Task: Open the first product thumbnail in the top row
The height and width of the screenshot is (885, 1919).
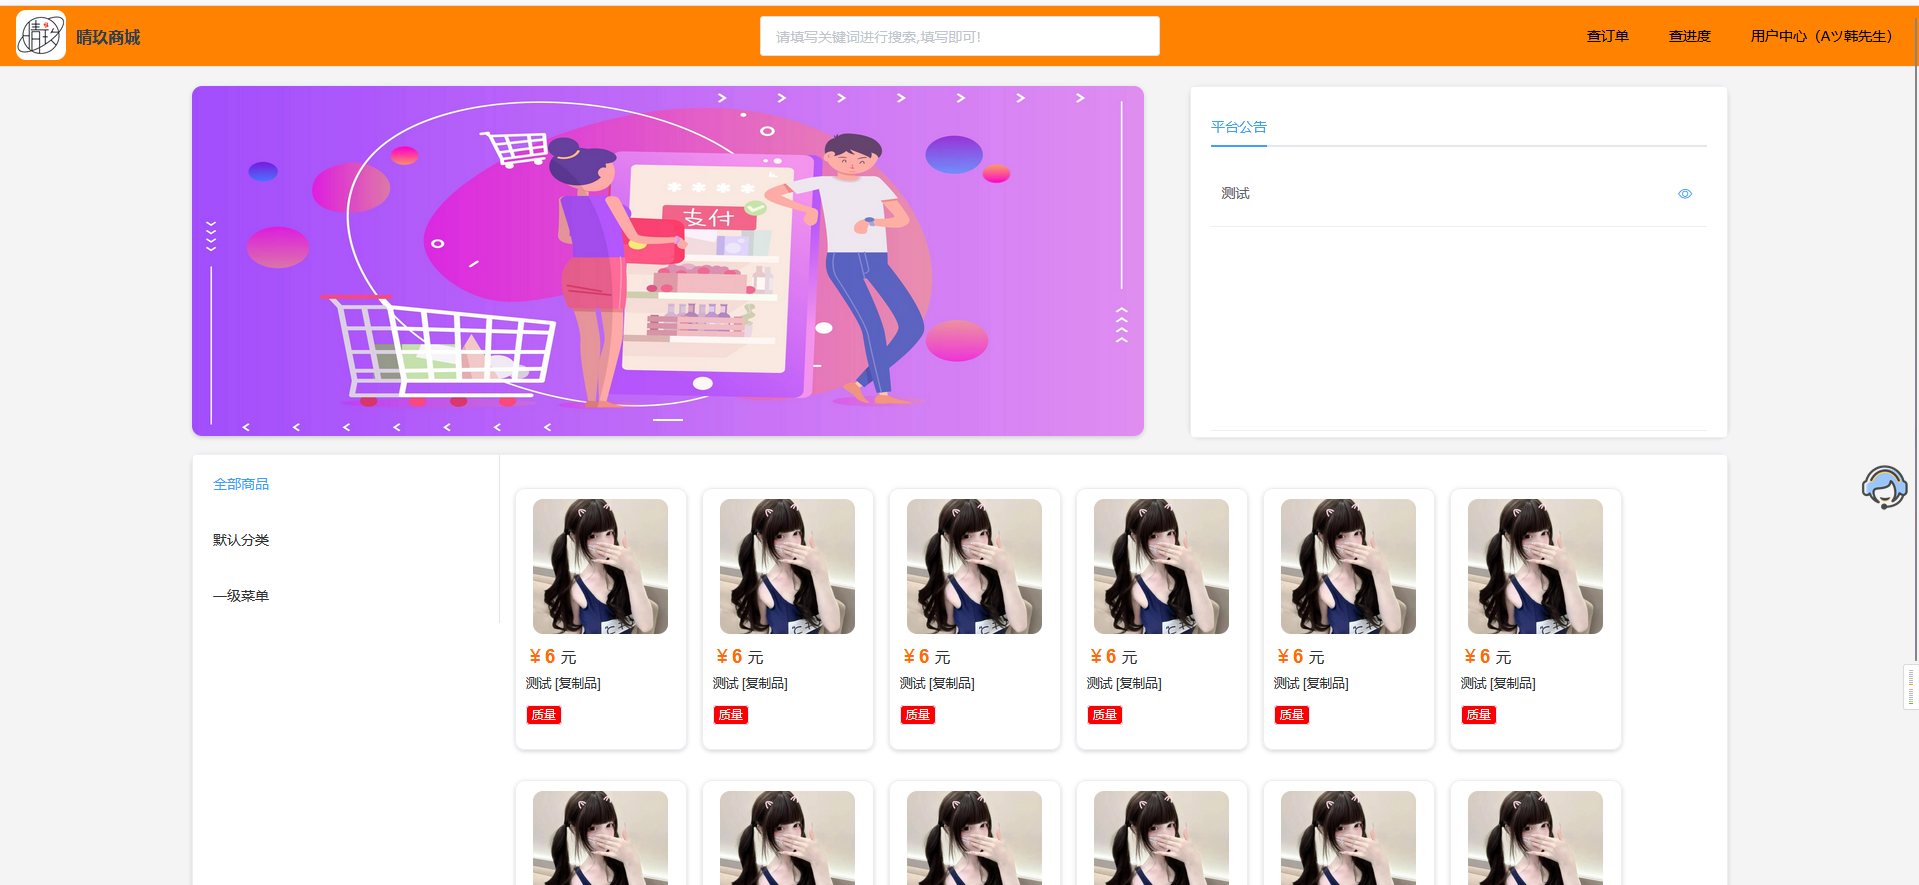Action: click(600, 566)
